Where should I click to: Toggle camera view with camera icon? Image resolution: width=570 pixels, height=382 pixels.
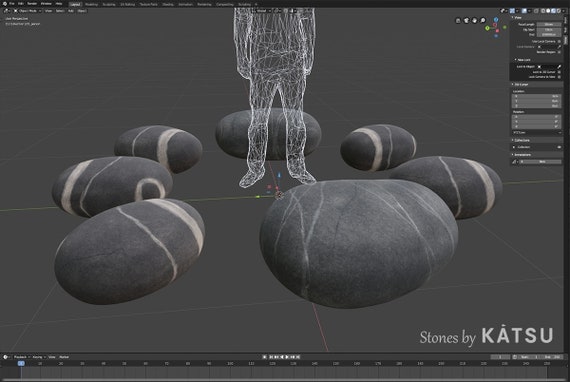click(x=466, y=20)
